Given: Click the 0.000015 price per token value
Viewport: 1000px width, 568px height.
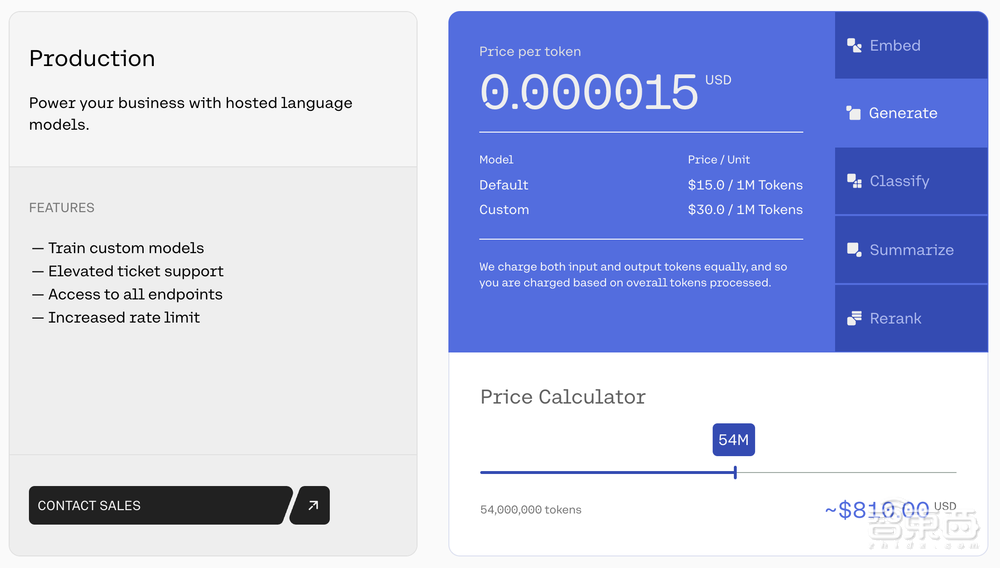Looking at the screenshot, I should click(x=589, y=93).
